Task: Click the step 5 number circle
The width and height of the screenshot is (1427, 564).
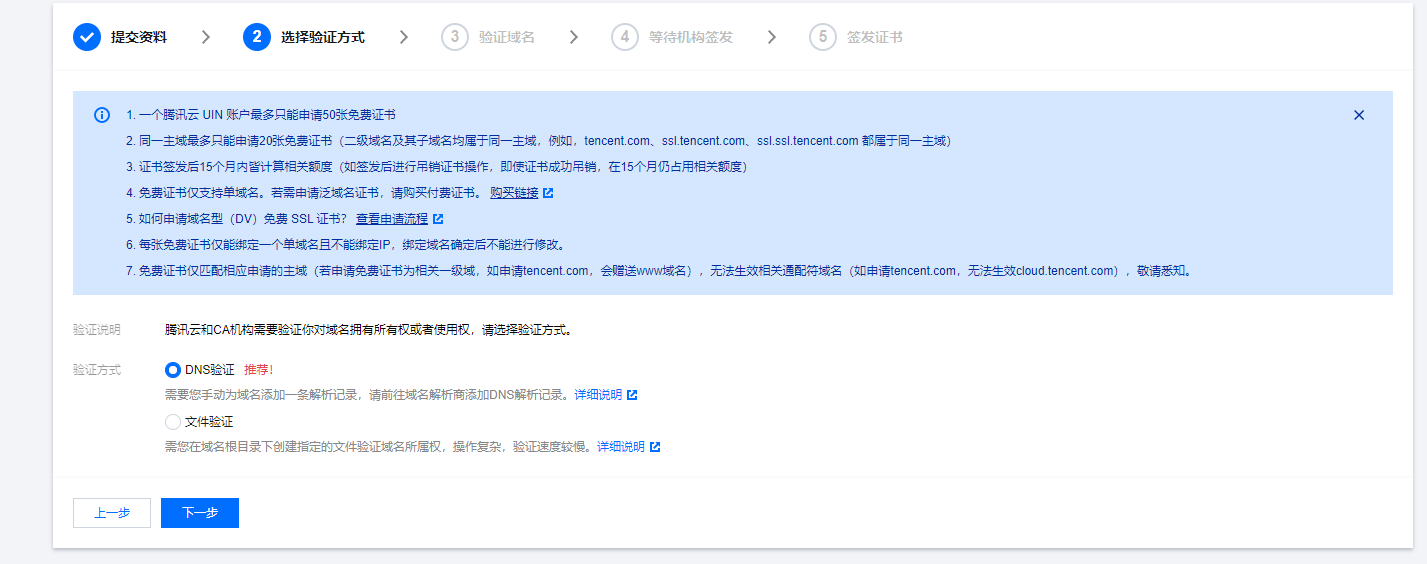Action: [823, 38]
